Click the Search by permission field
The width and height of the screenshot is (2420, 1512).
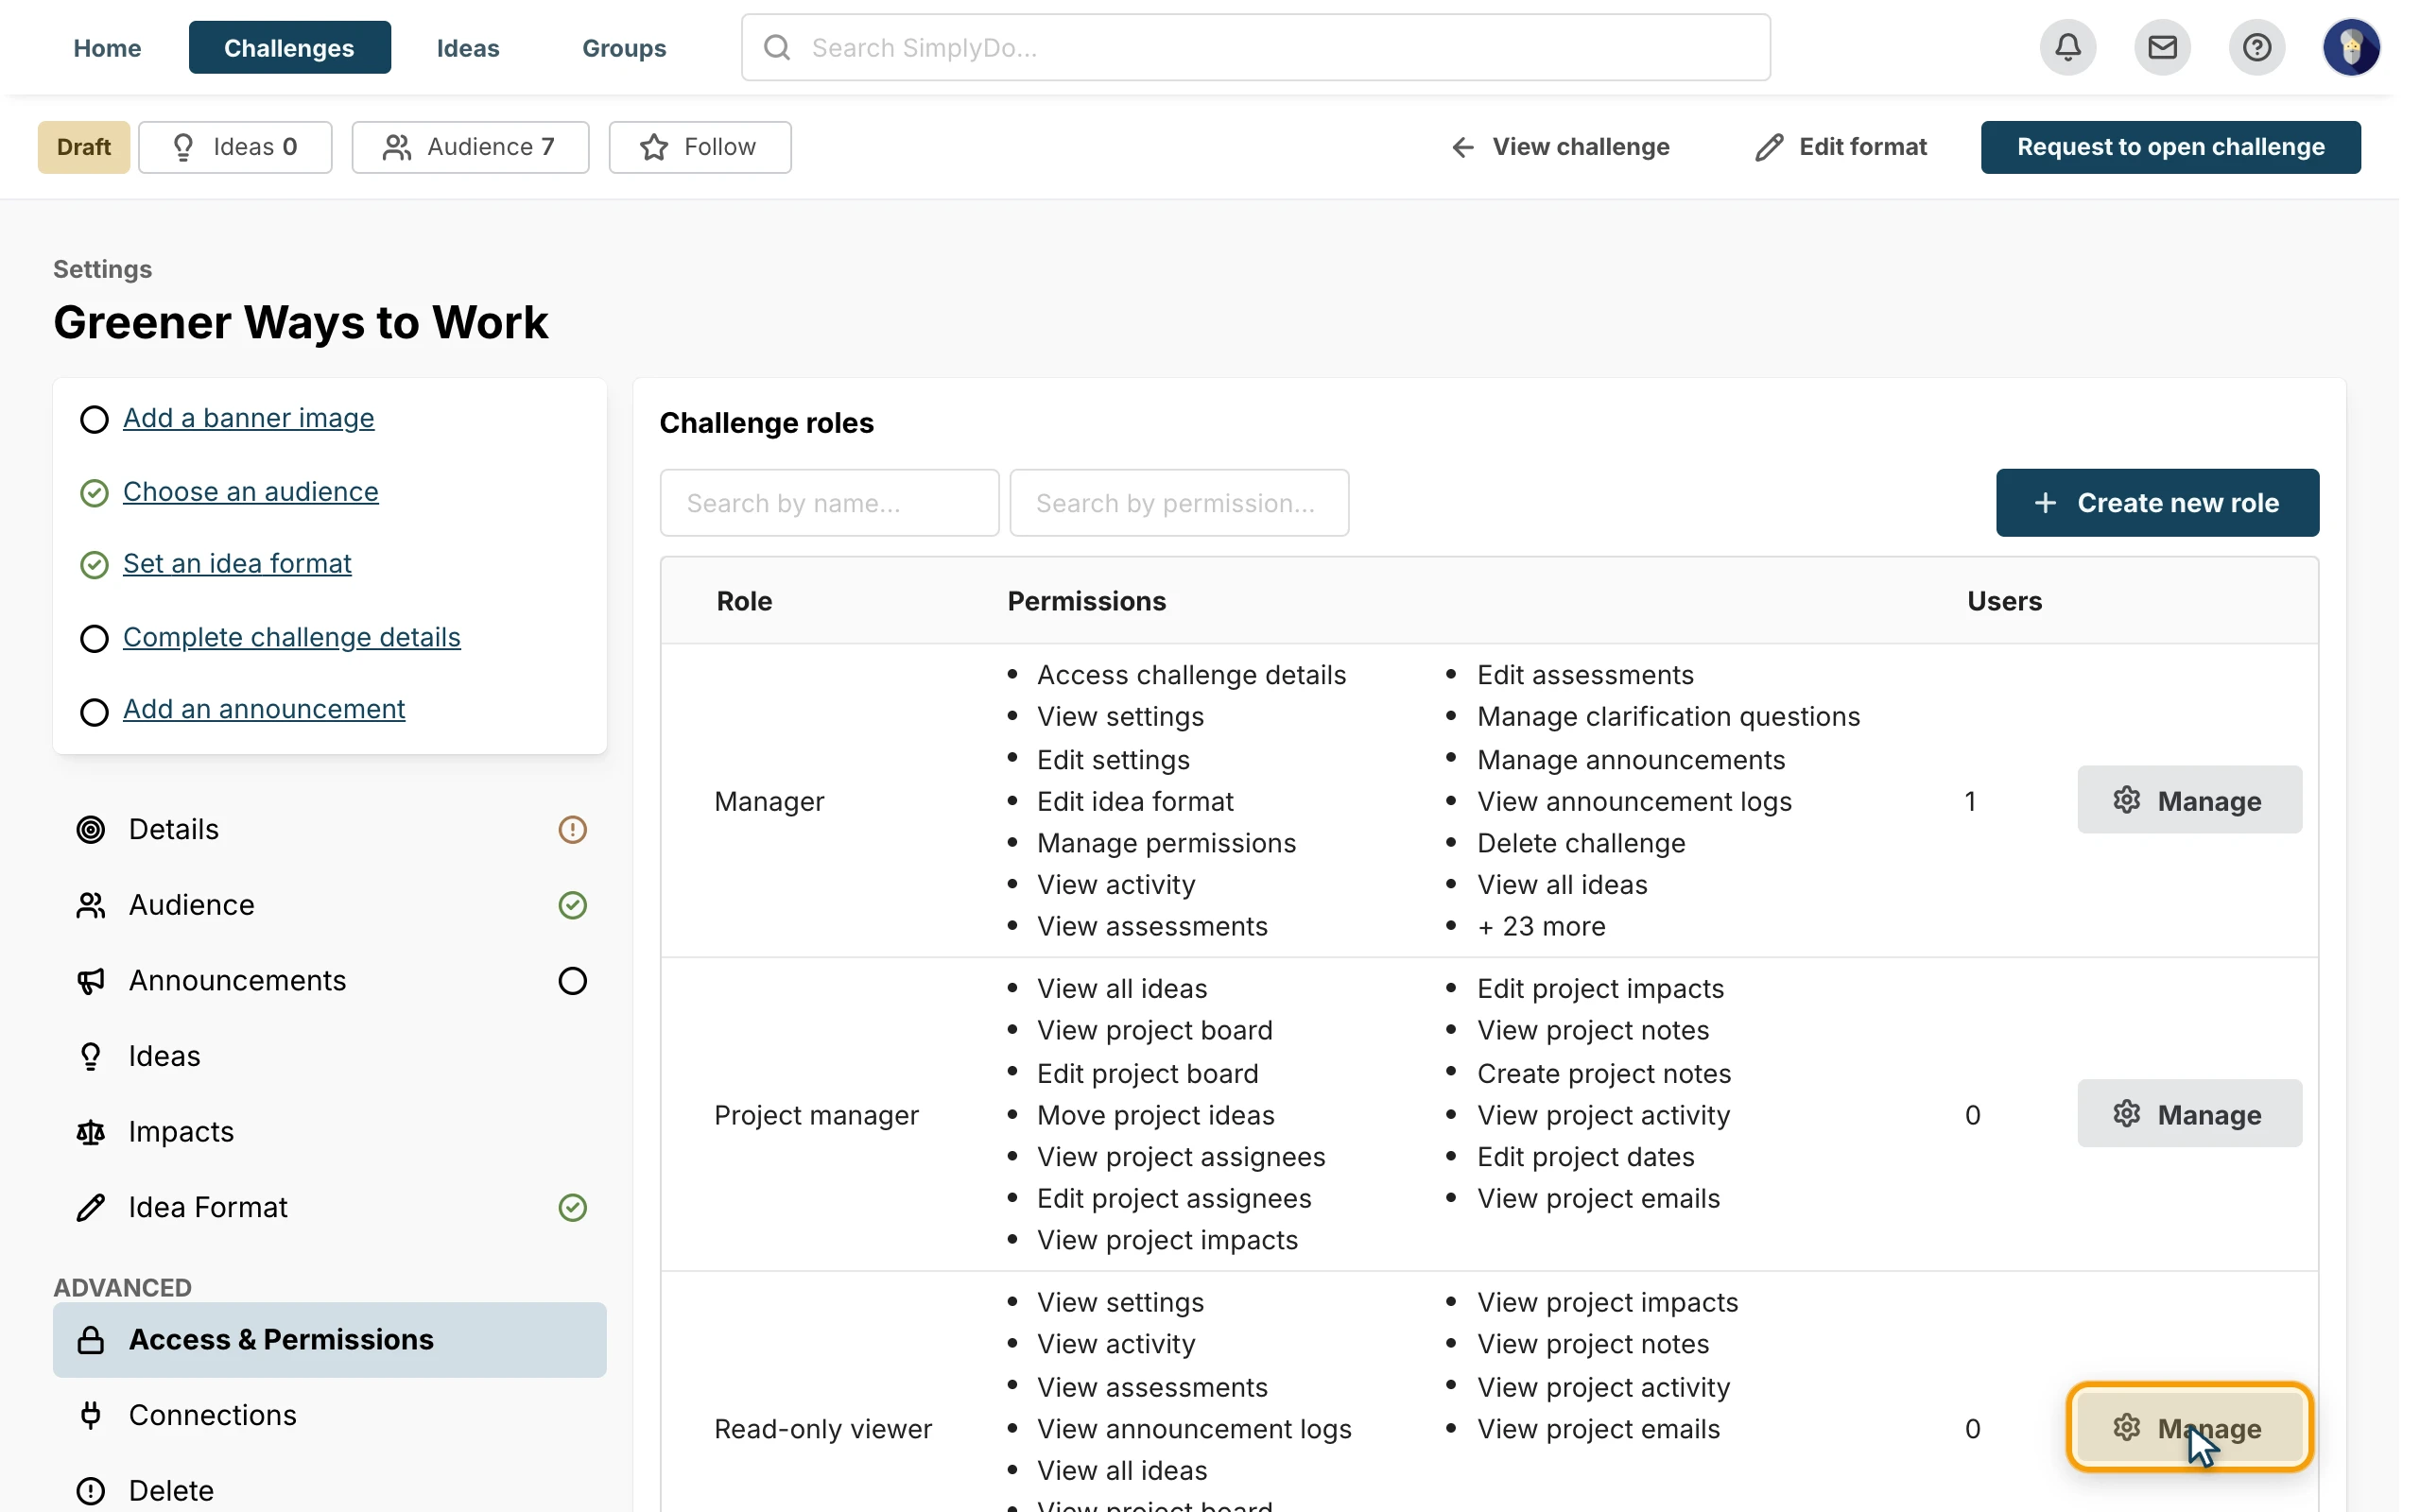[x=1179, y=503]
